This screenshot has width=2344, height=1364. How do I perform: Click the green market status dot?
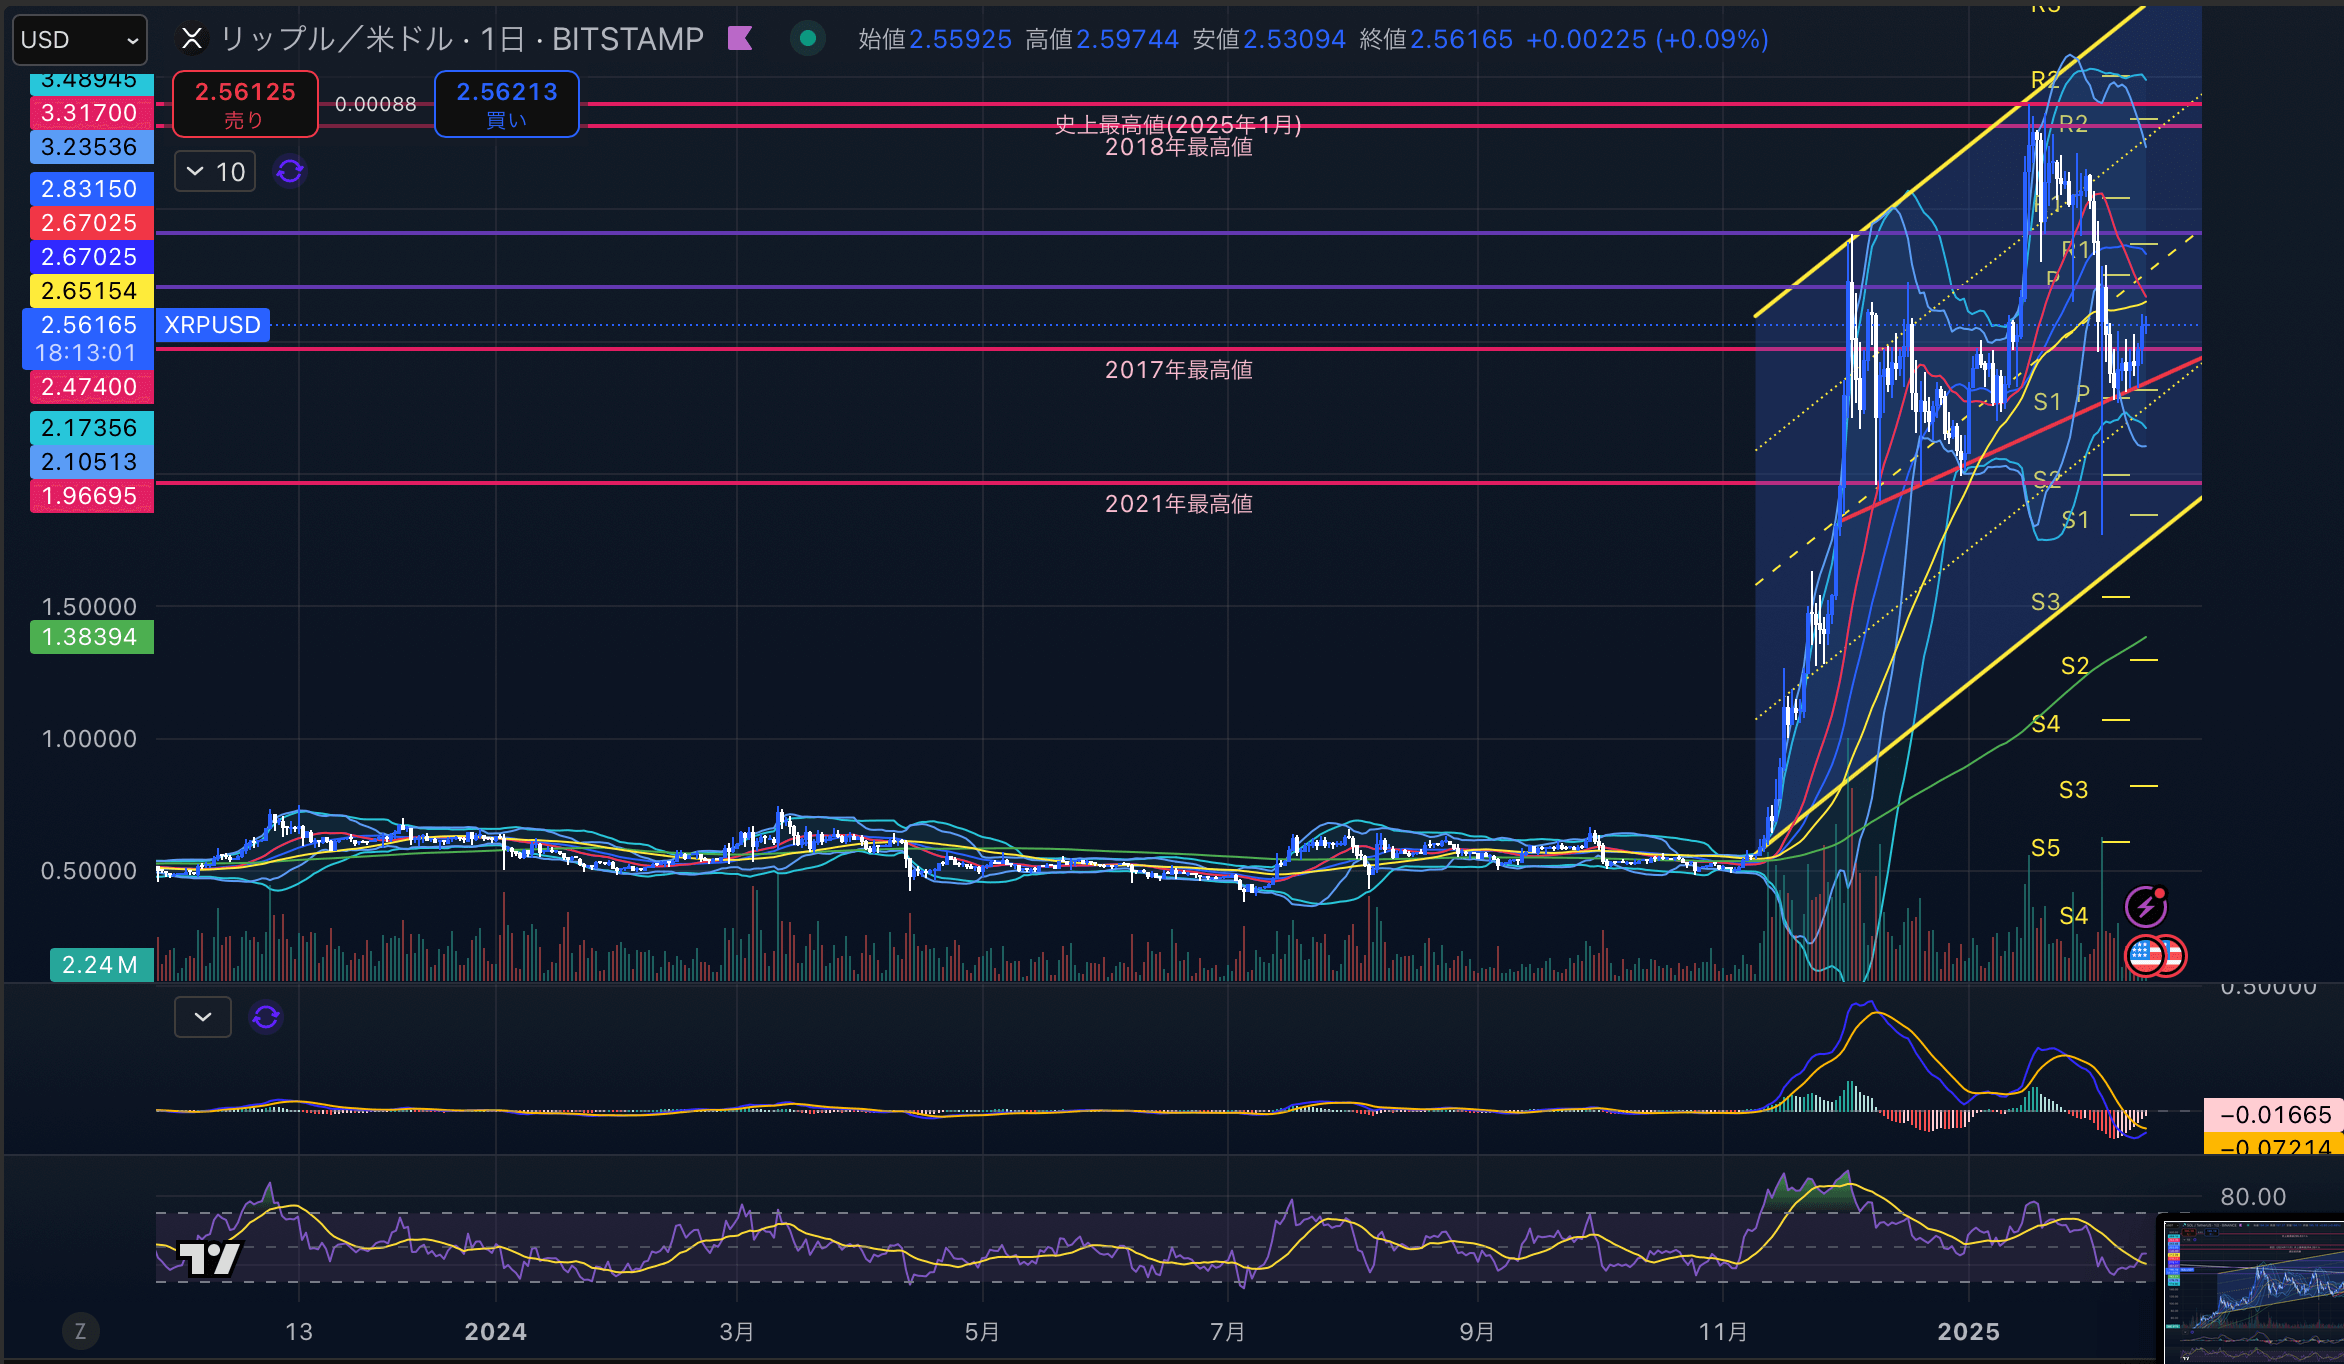coord(808,39)
